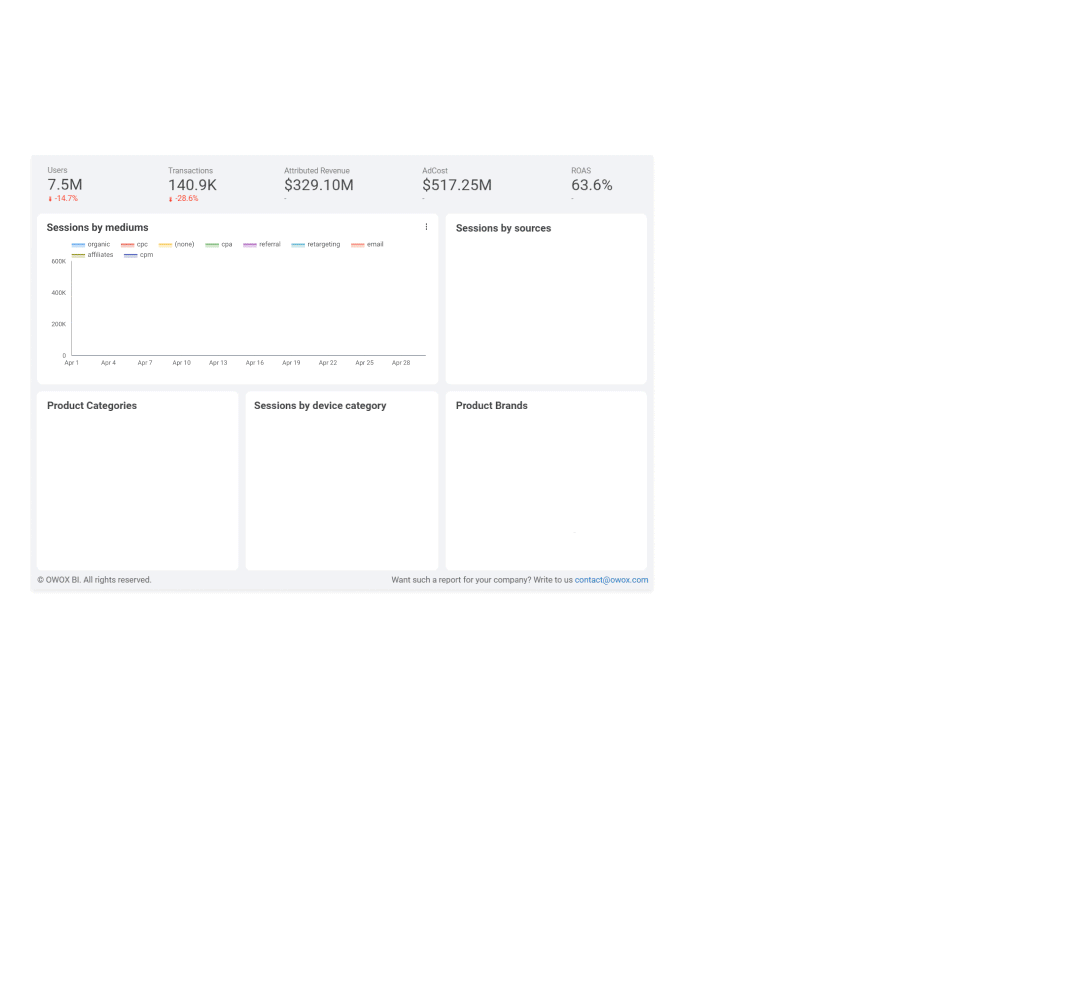Click the Apr 13 axis label
This screenshot has height=982, width=1086.
pyautogui.click(x=218, y=363)
